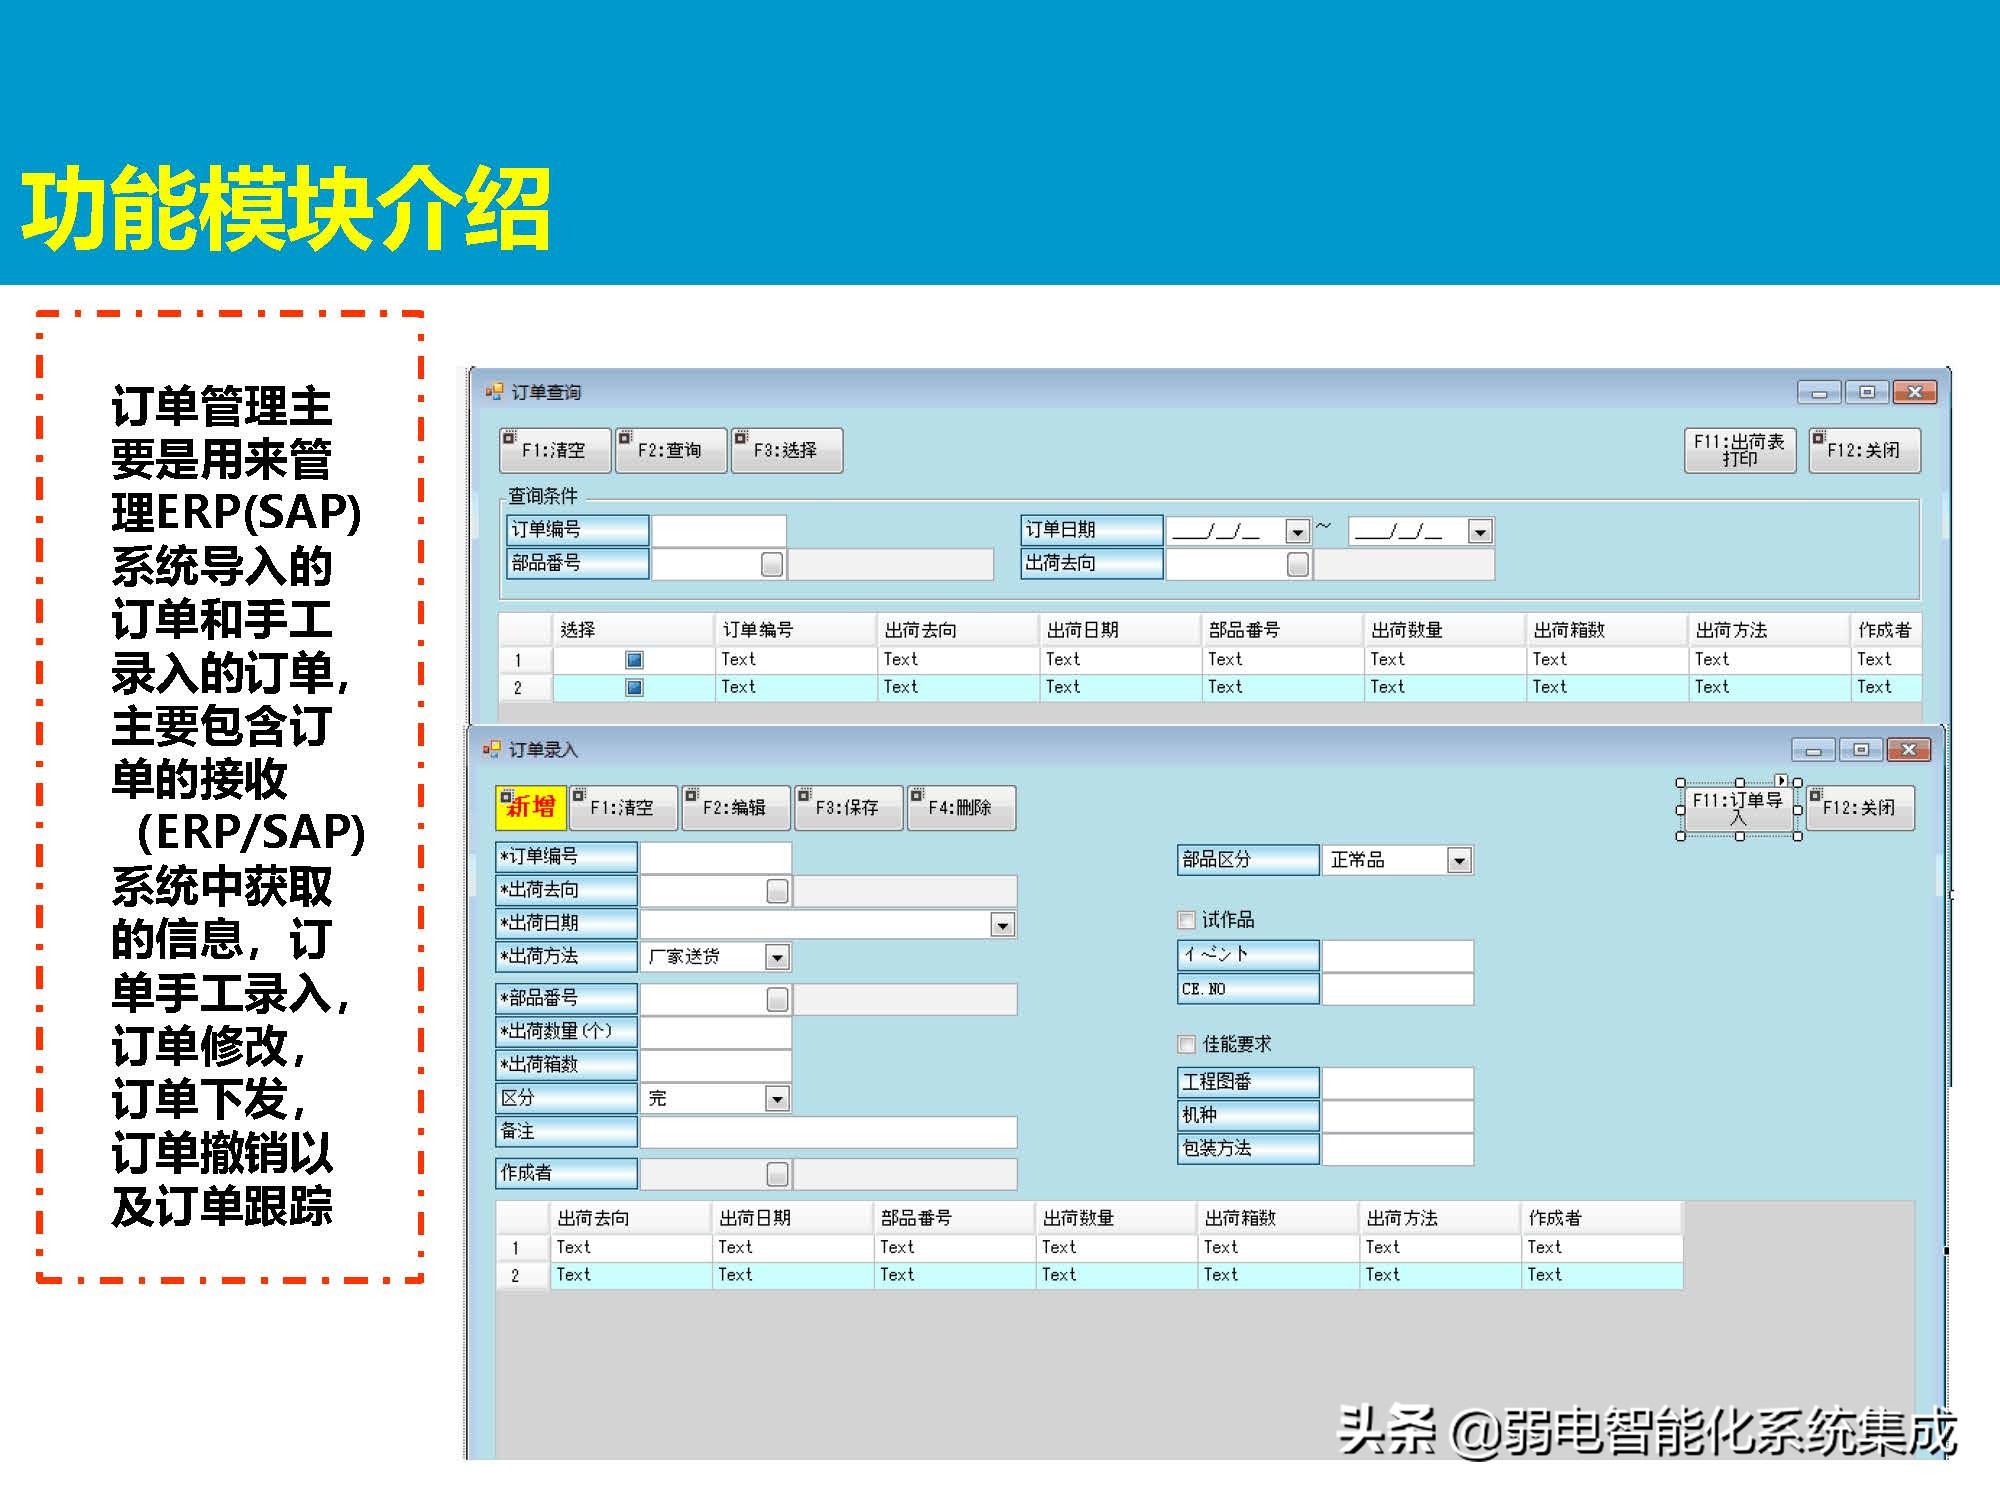This screenshot has height=1500, width=2000.
Task: Click 出荷去向 column header in query grid
Action: tap(958, 630)
